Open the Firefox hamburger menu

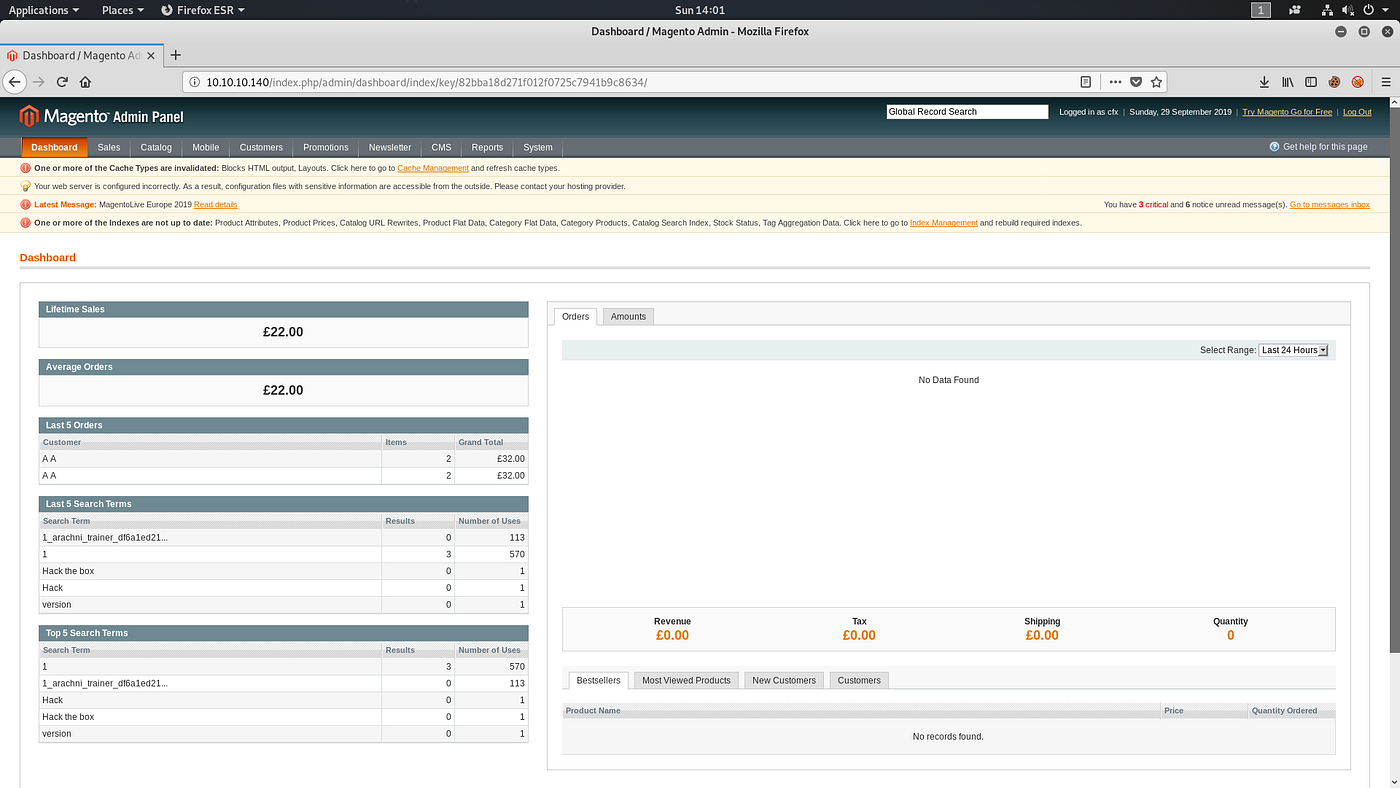pyautogui.click(x=1386, y=82)
